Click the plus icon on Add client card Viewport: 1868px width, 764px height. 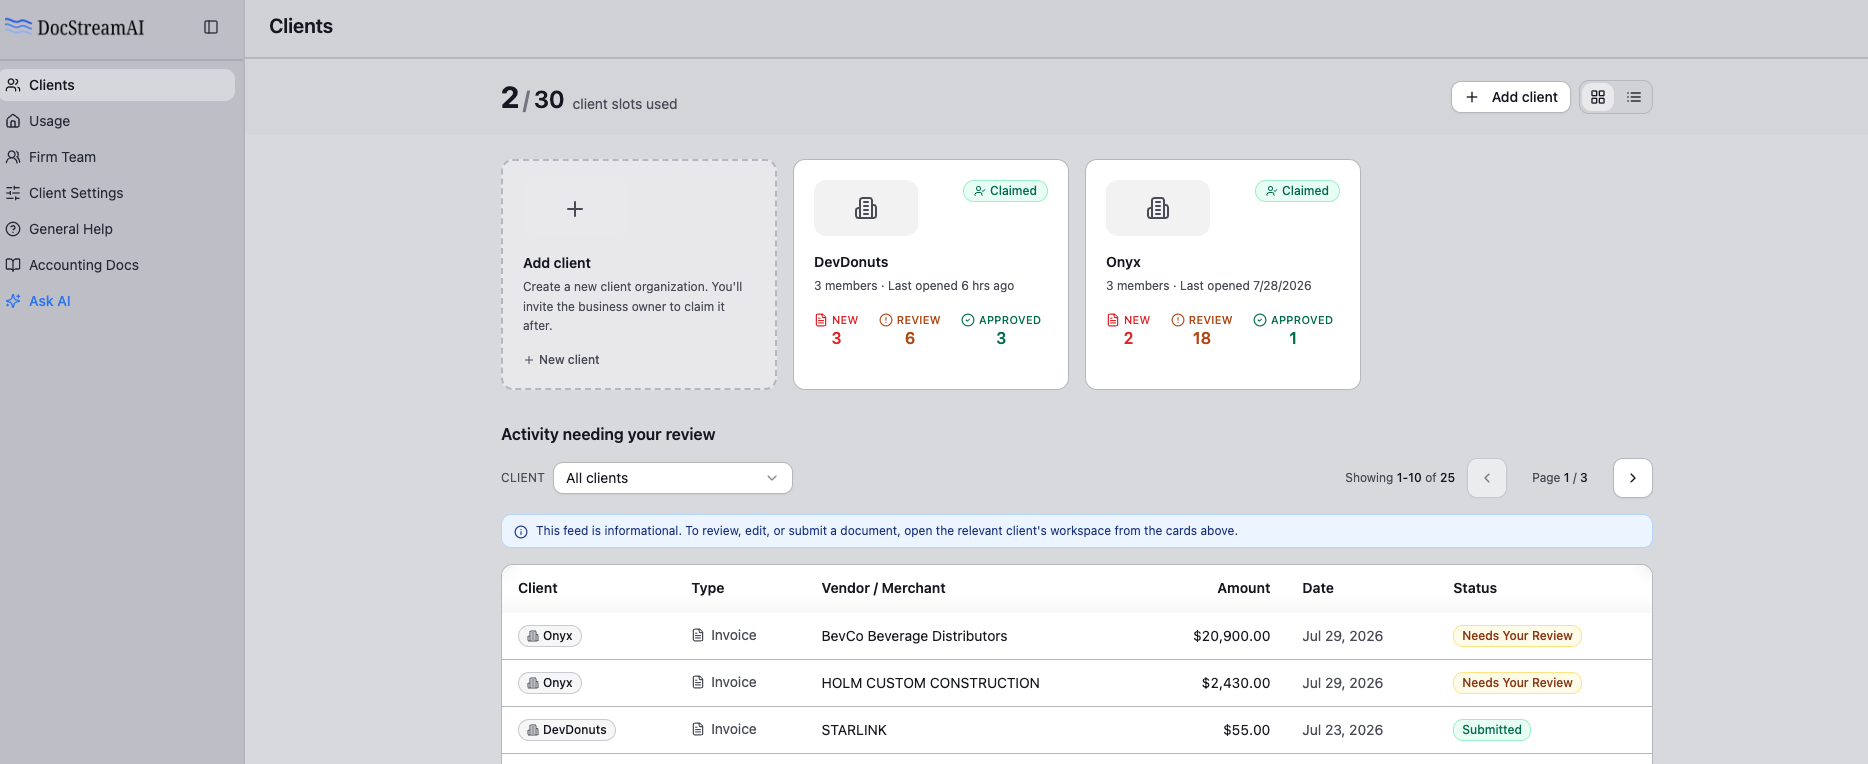point(575,209)
